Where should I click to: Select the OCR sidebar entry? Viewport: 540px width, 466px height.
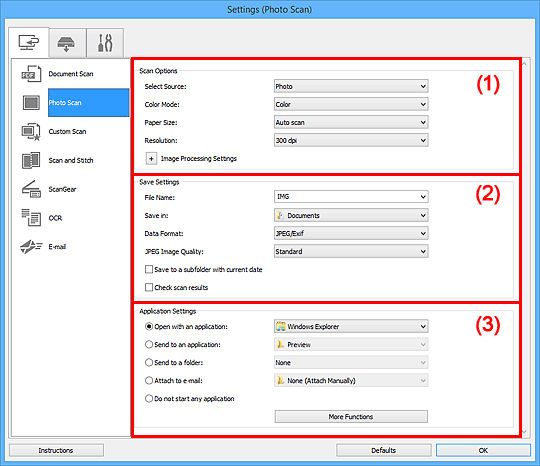55,218
